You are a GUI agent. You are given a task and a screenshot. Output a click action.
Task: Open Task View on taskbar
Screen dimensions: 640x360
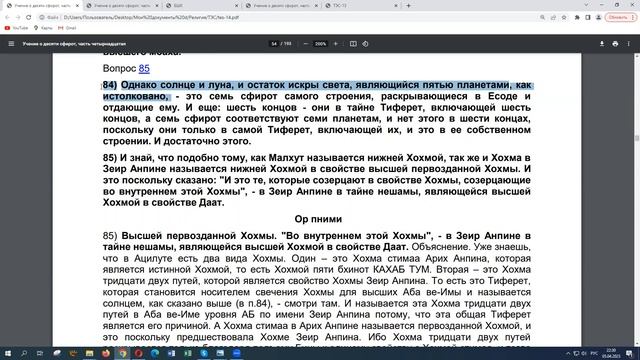[40, 353]
